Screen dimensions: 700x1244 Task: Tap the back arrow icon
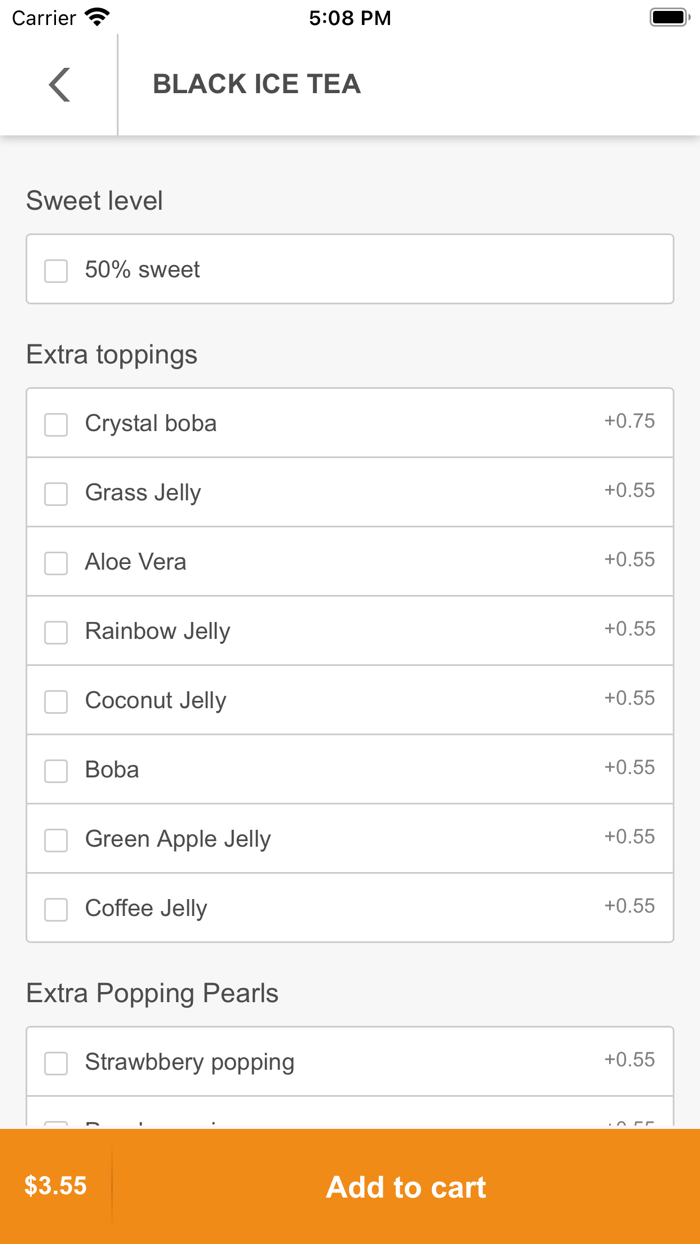[x=60, y=85]
